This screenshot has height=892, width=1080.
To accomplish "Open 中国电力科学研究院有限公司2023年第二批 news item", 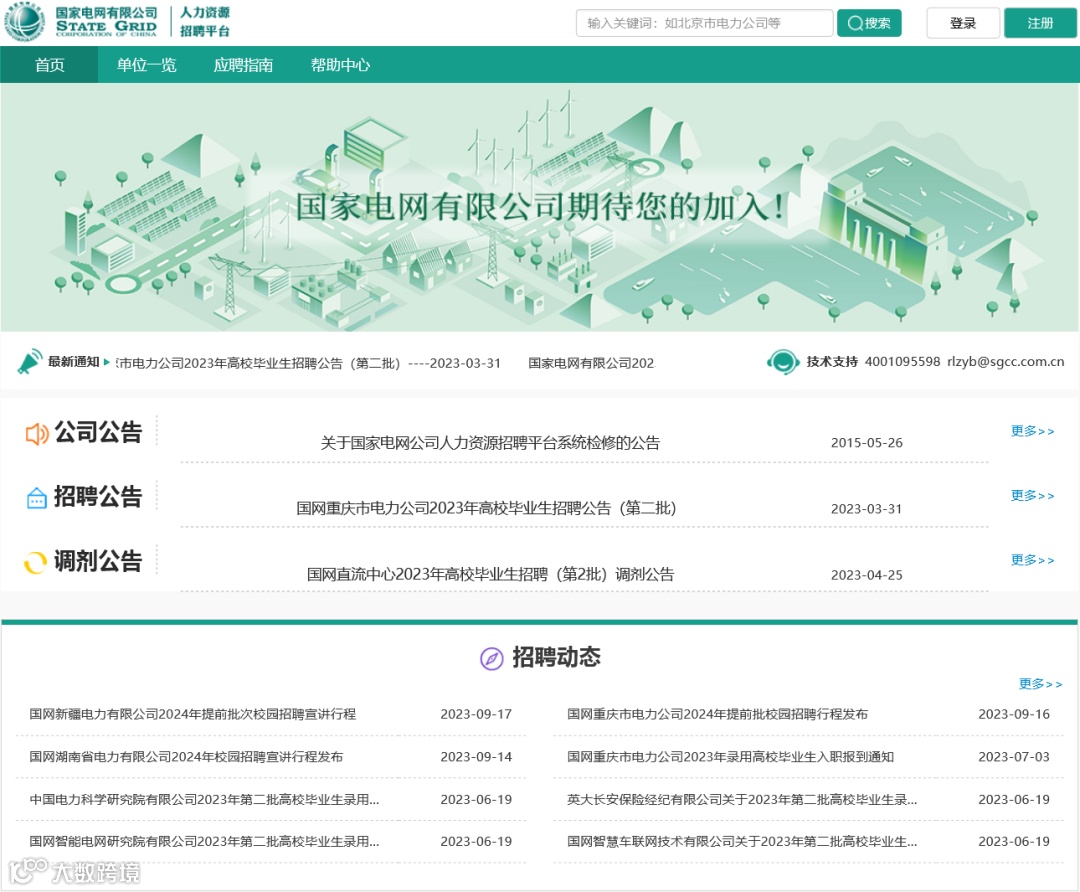I will tap(204, 800).
